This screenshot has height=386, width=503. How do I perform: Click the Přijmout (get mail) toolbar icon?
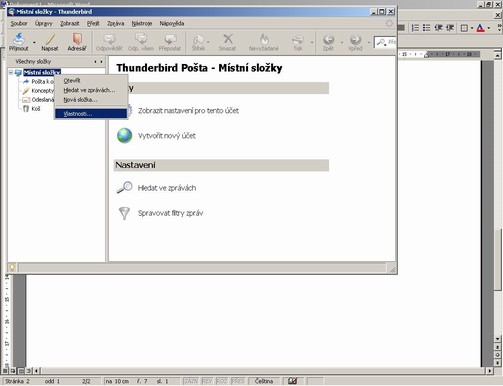19,39
